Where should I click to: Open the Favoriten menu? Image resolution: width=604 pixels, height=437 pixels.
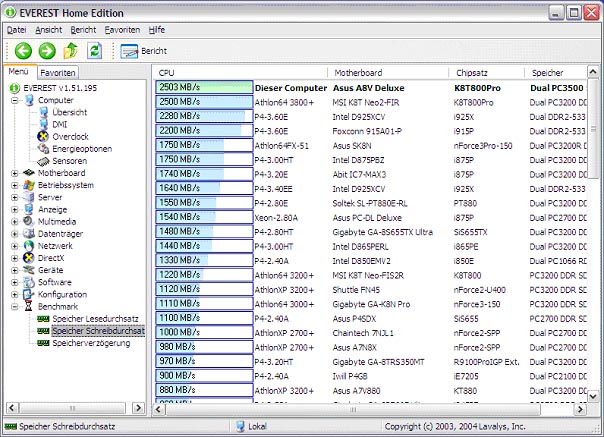(x=122, y=30)
